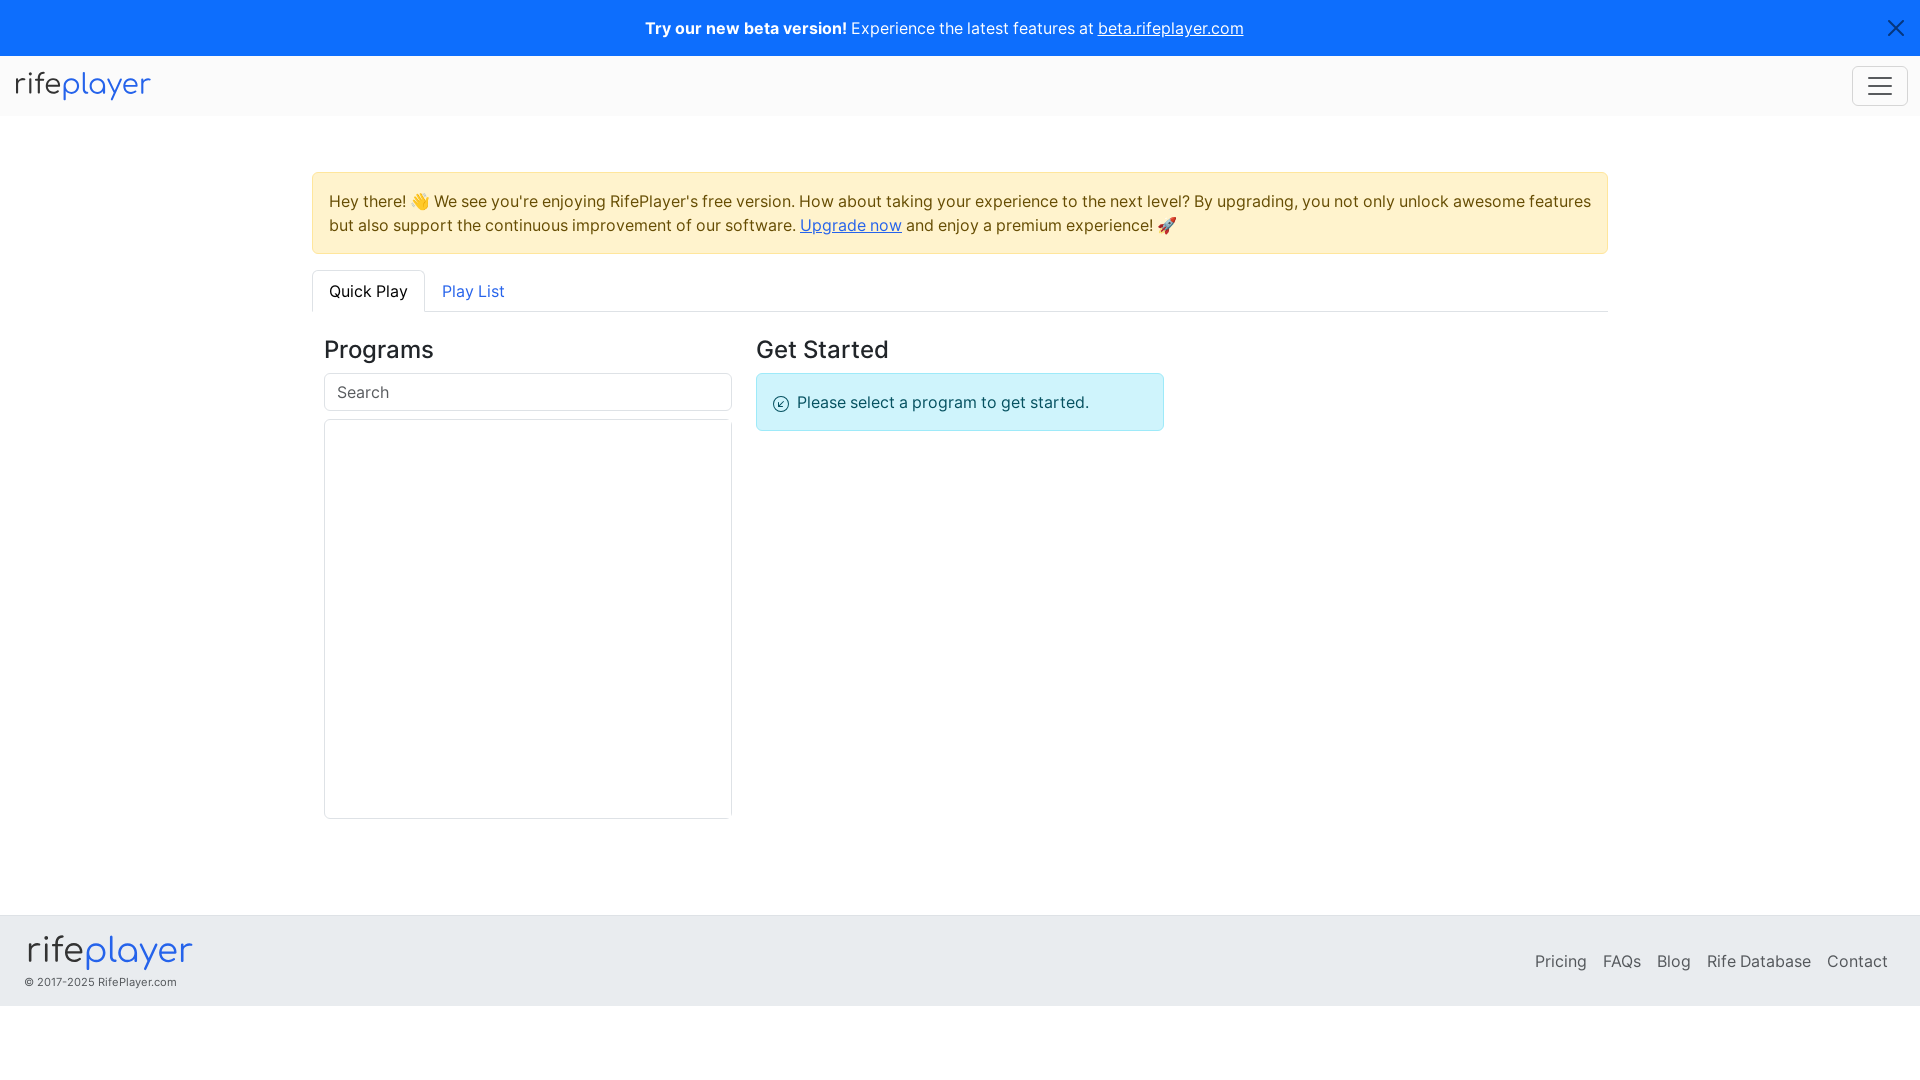Open the hamburger navigation menu
Image resolution: width=1920 pixels, height=1080 pixels.
1879,86
